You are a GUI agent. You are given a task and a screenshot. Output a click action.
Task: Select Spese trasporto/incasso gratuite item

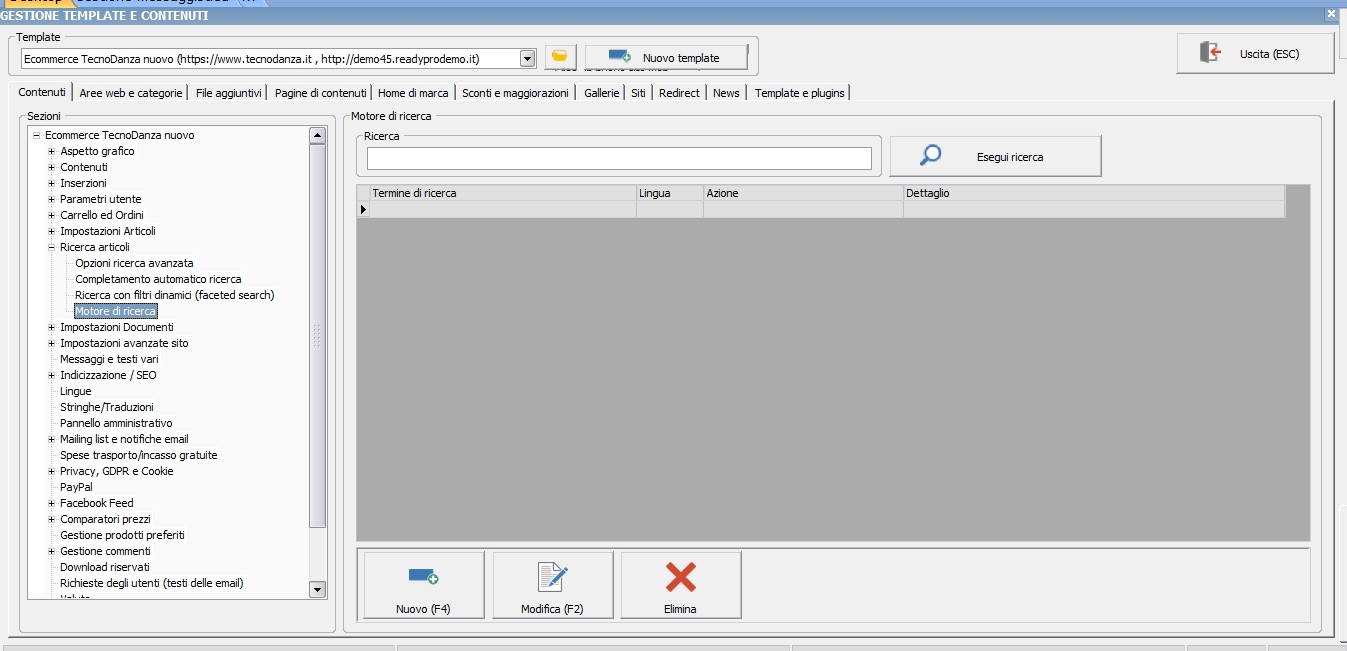click(138, 455)
